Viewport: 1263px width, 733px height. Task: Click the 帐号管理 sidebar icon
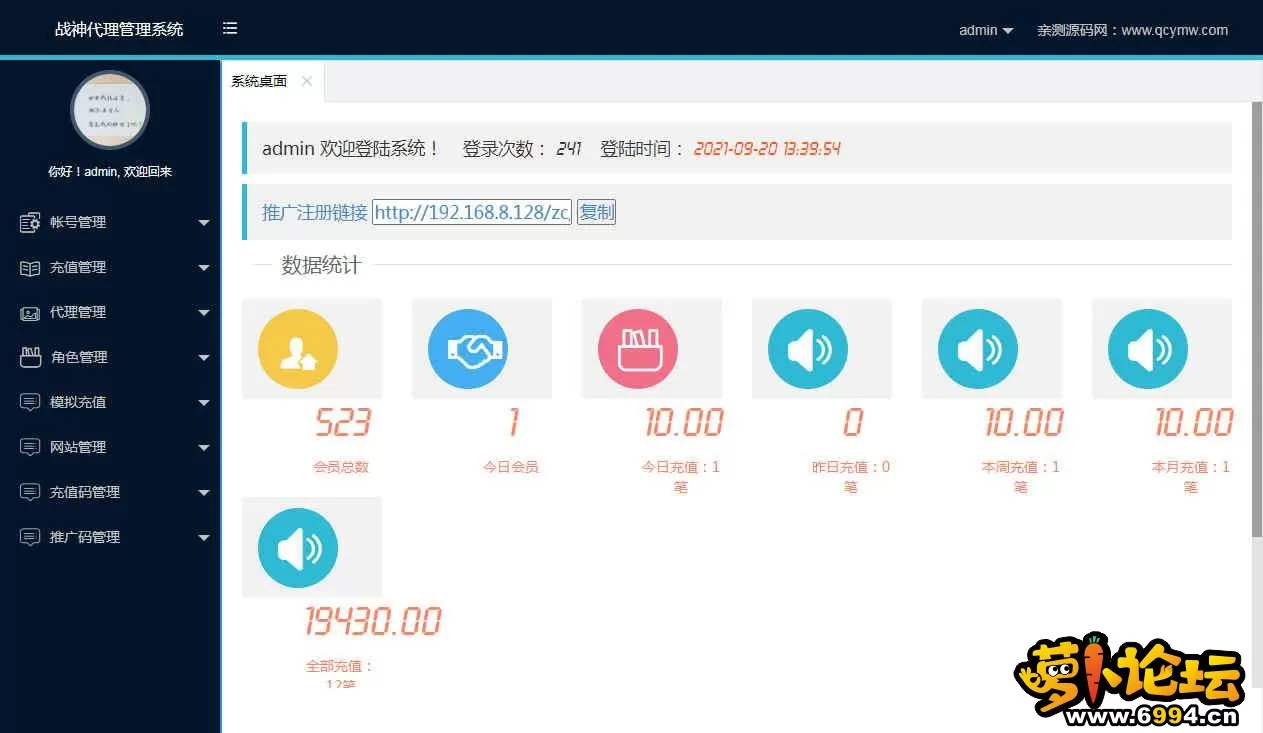pos(30,222)
